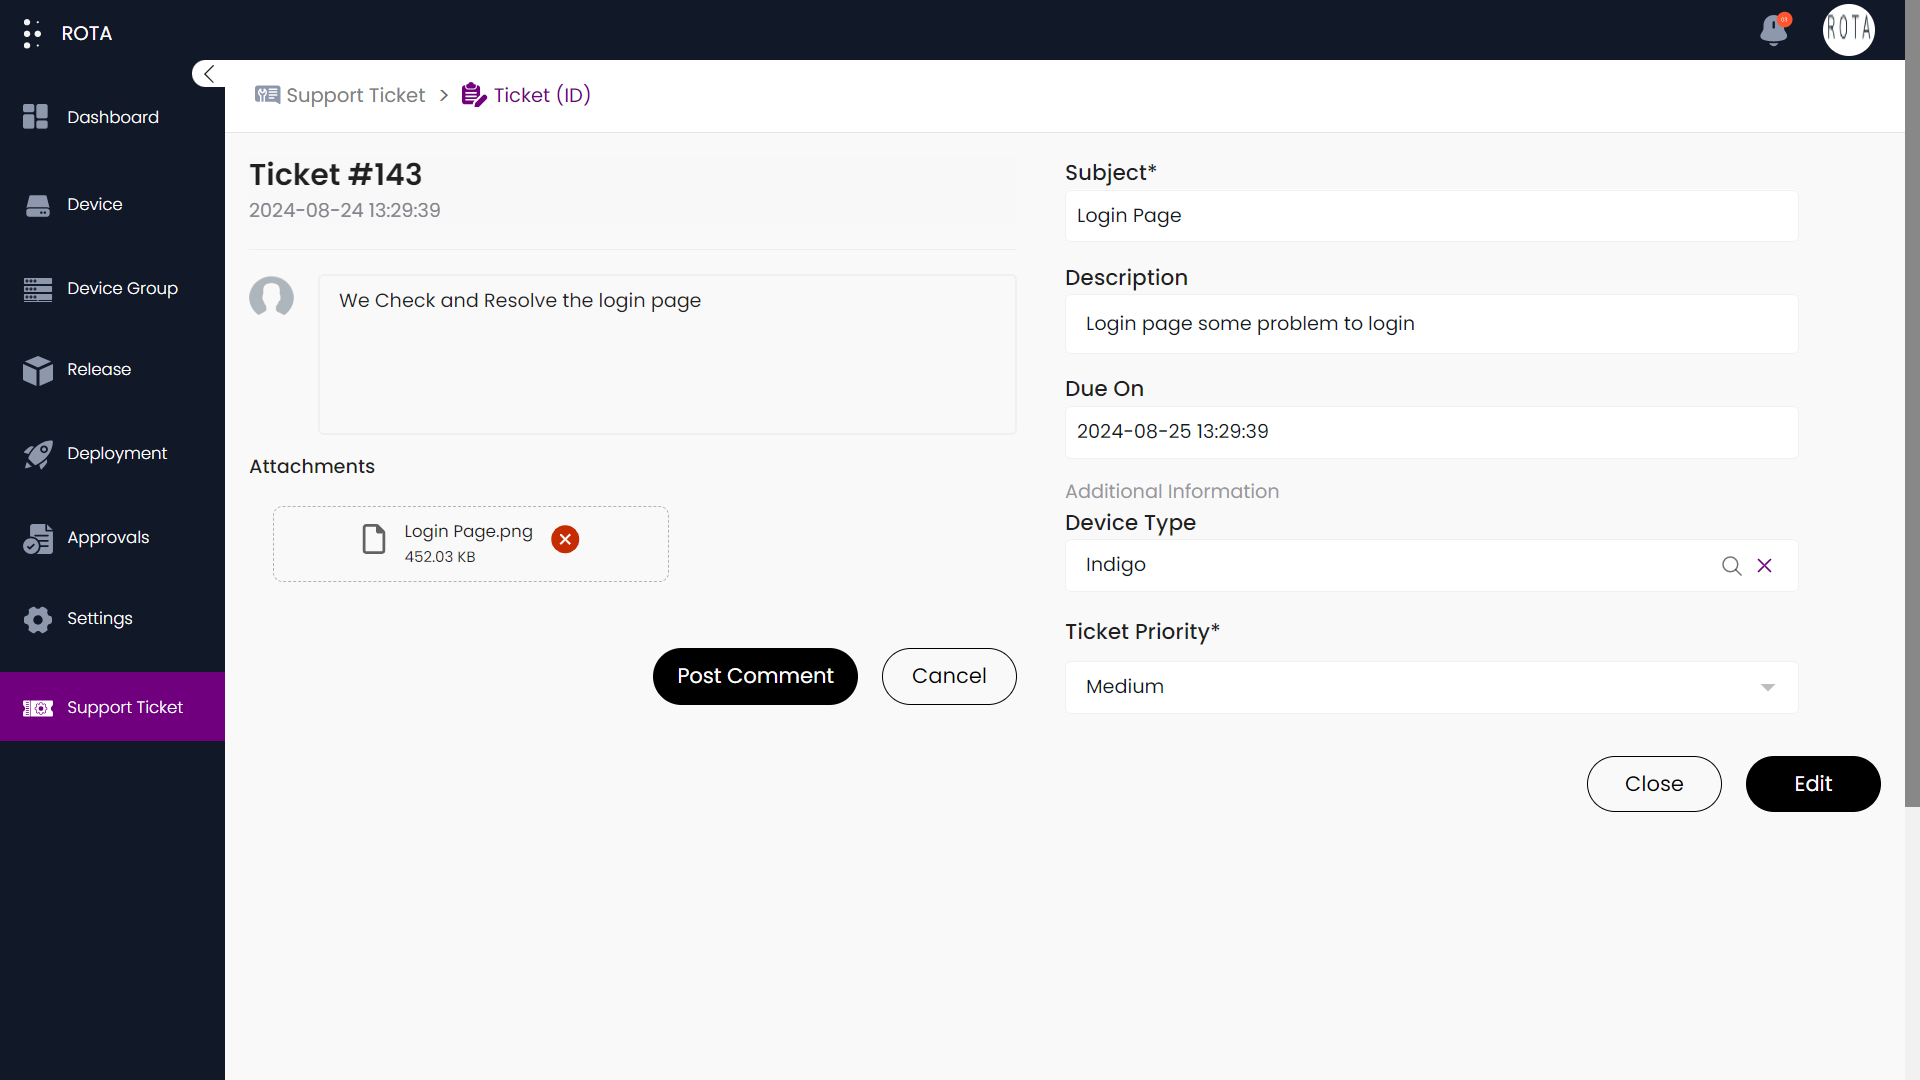Navigate to Release section
This screenshot has width=1920, height=1080.
pyautogui.click(x=99, y=369)
